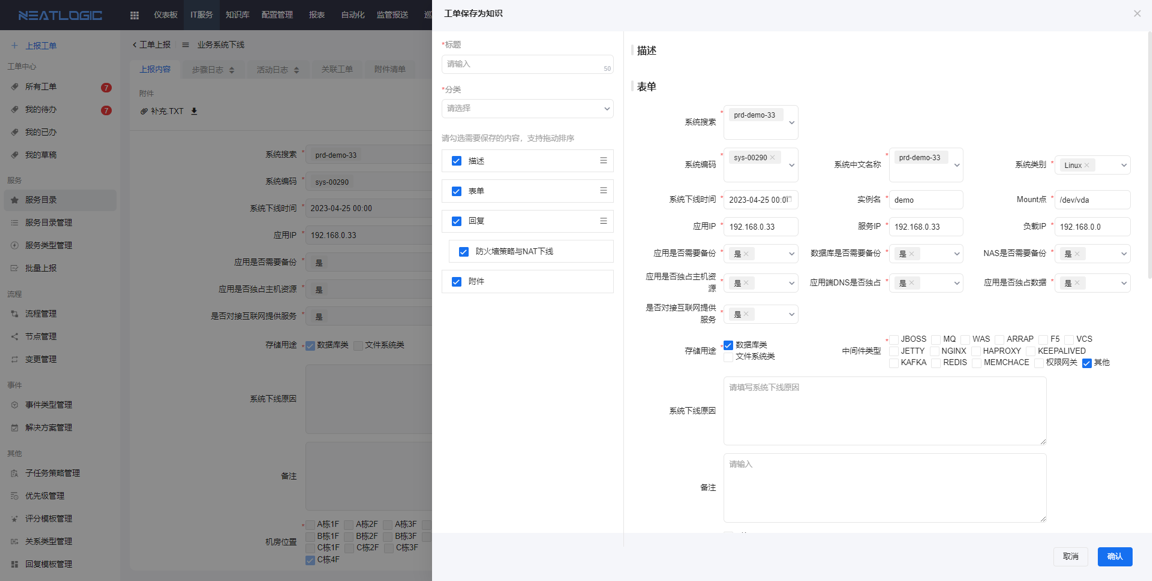The height and width of the screenshot is (581, 1152).
Task: Grab the drag handle on 回复 row
Action: (603, 220)
